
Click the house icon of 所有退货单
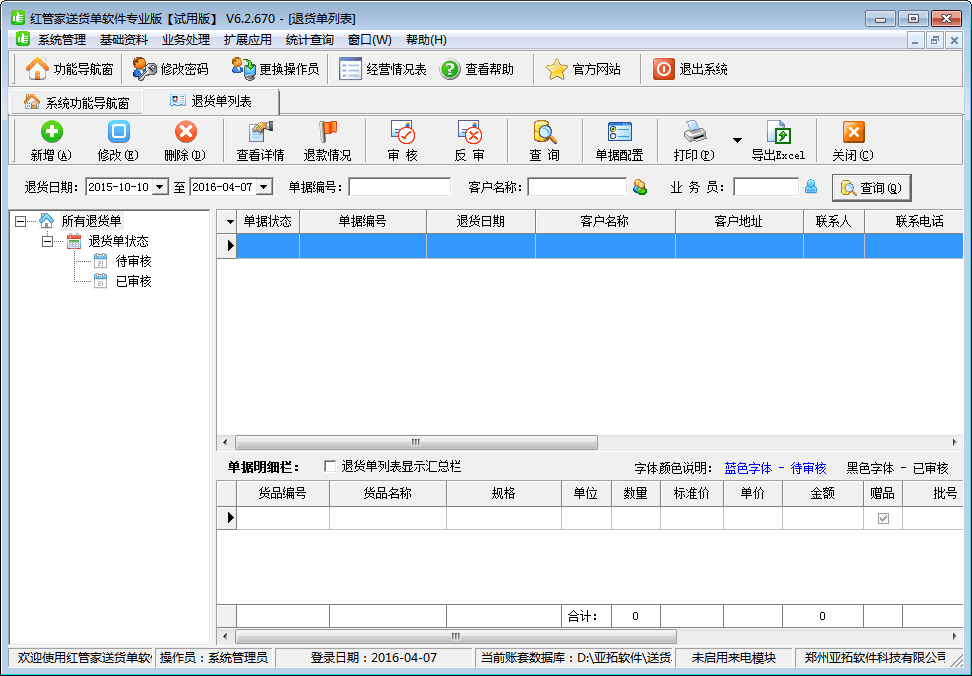coord(46,221)
